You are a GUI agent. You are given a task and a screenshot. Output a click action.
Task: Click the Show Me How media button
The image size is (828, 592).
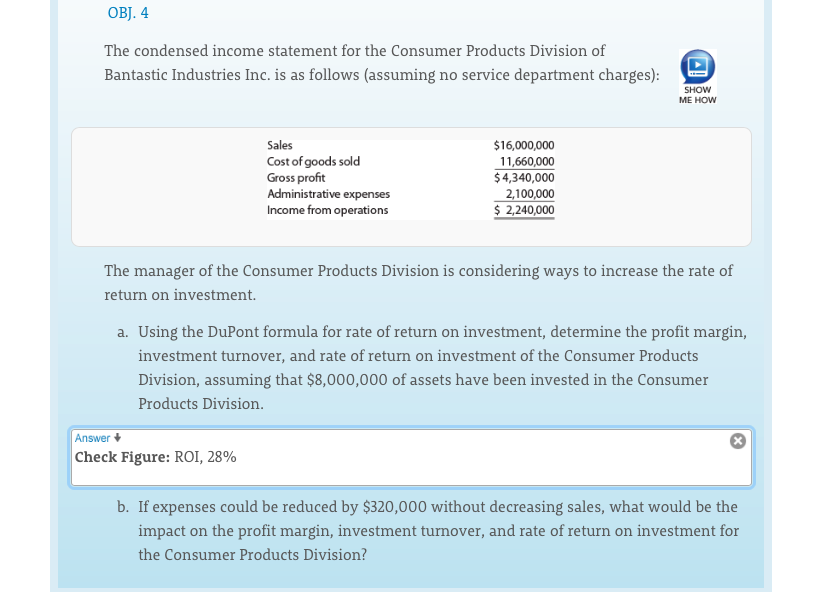coord(696,75)
